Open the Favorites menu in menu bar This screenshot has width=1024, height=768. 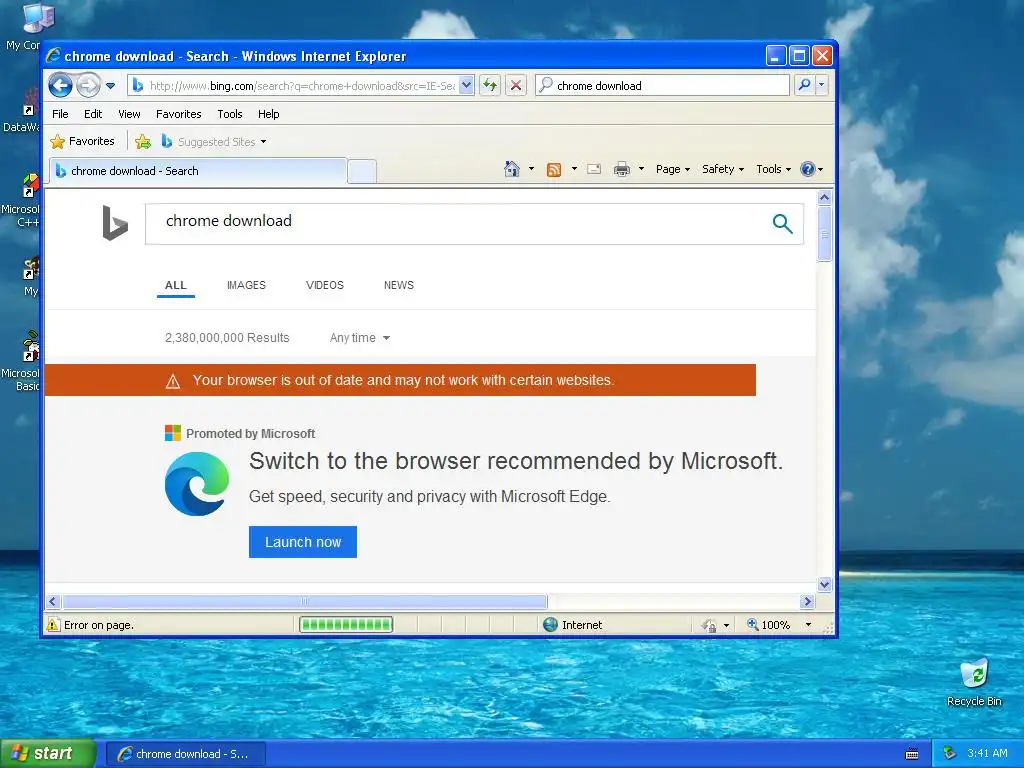point(178,114)
